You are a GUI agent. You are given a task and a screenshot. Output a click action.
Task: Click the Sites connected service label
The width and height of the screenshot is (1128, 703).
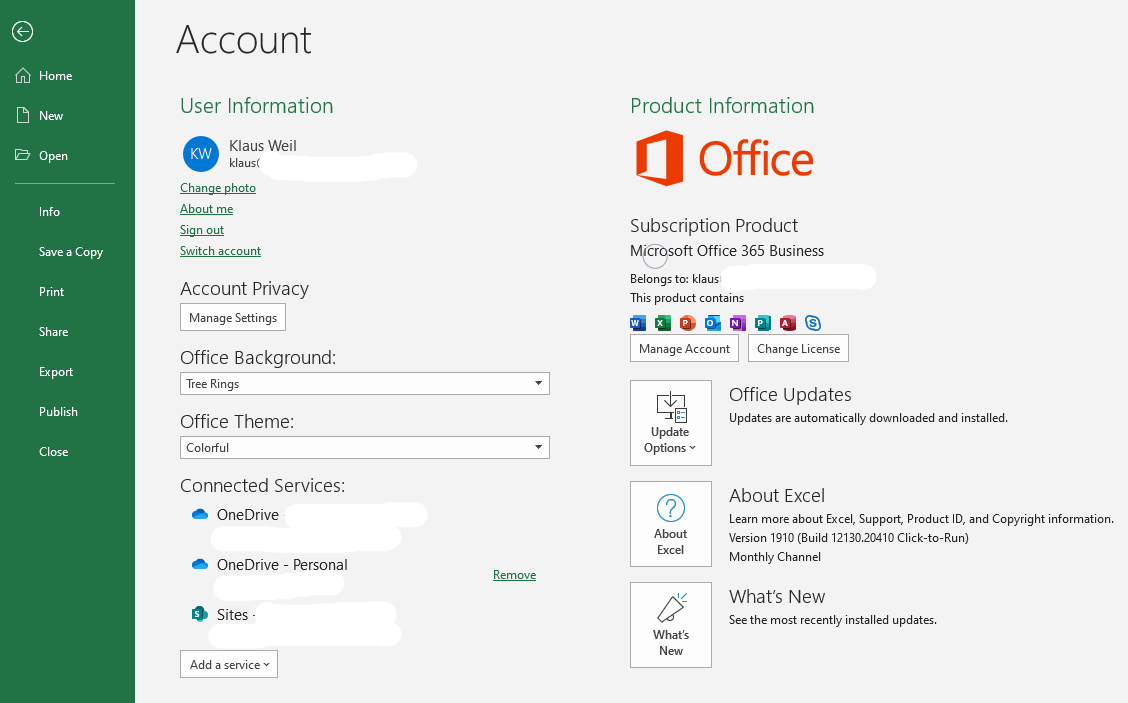[232, 614]
